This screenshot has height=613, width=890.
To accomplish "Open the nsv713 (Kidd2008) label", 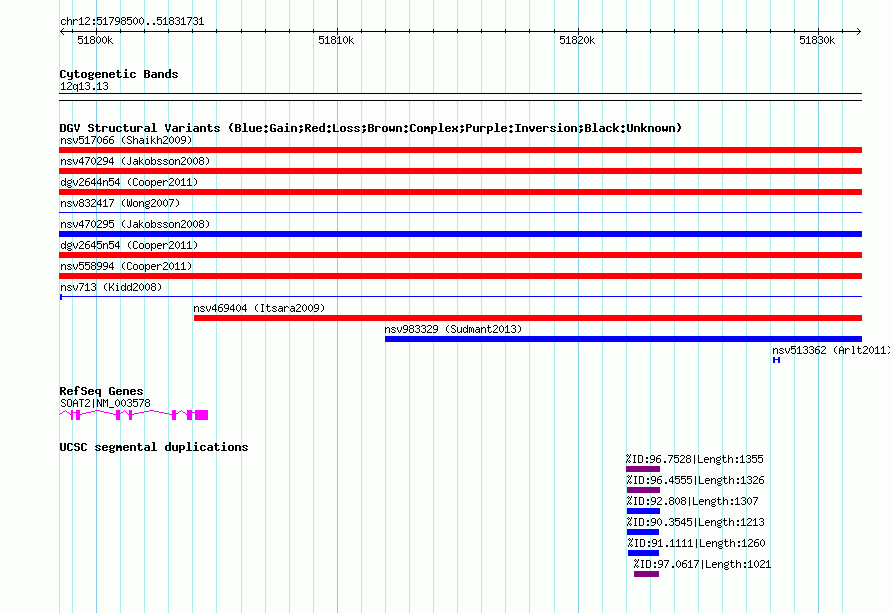I will pyautogui.click(x=111, y=287).
